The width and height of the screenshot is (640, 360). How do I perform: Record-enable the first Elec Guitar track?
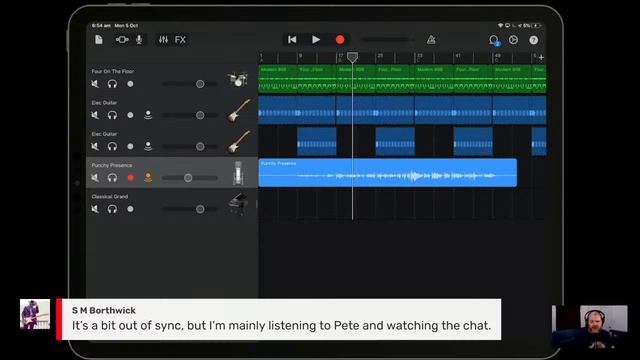130,115
